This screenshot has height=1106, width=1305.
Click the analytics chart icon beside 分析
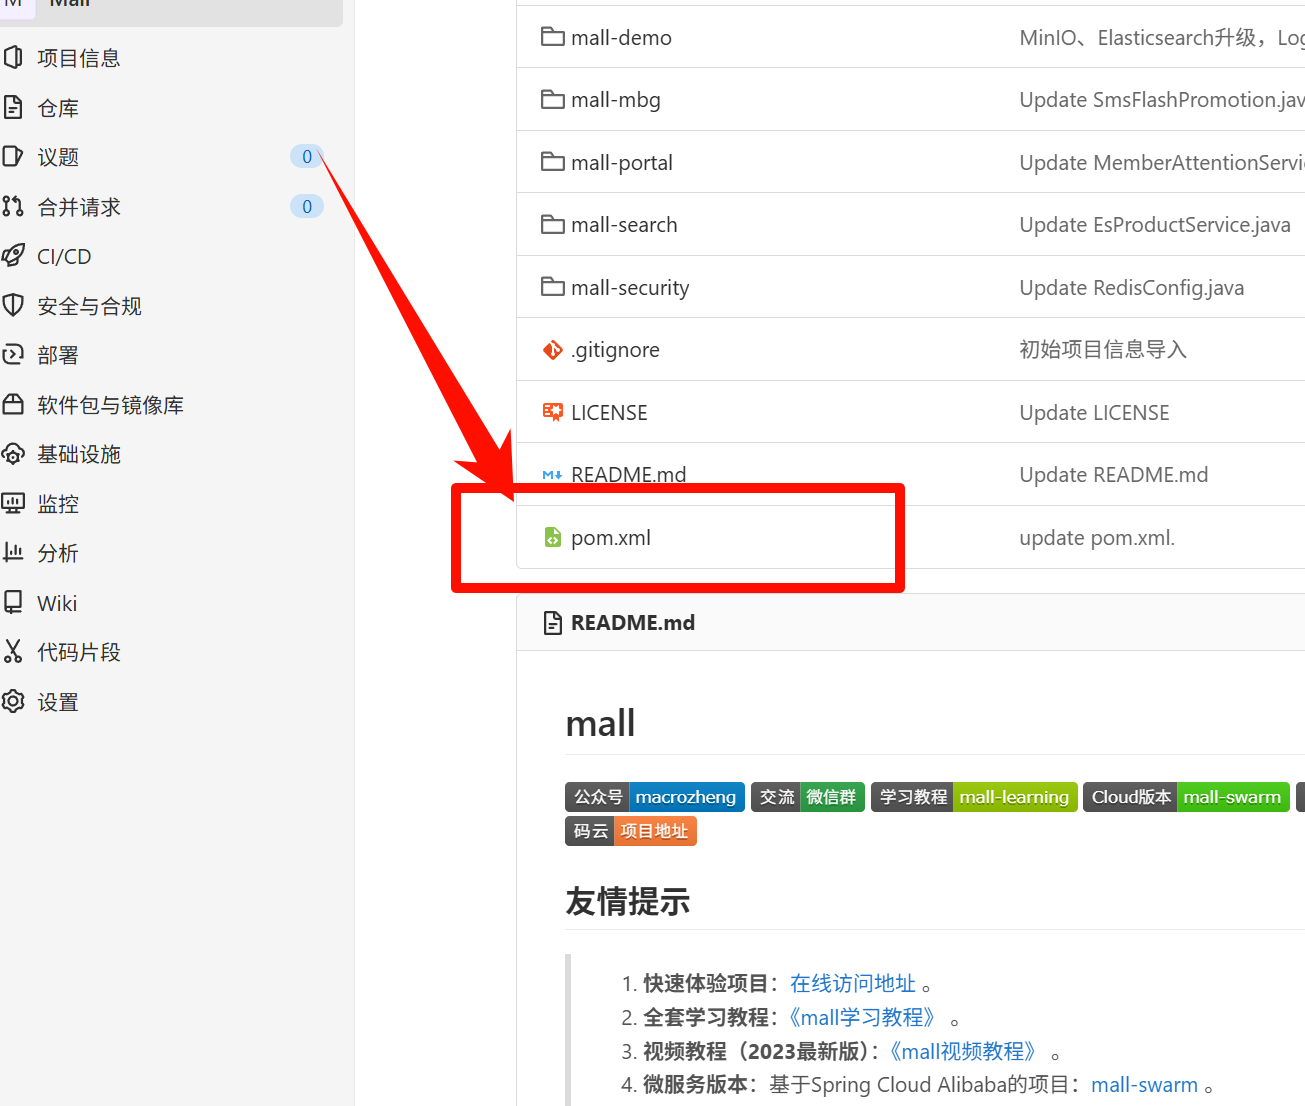coord(13,553)
